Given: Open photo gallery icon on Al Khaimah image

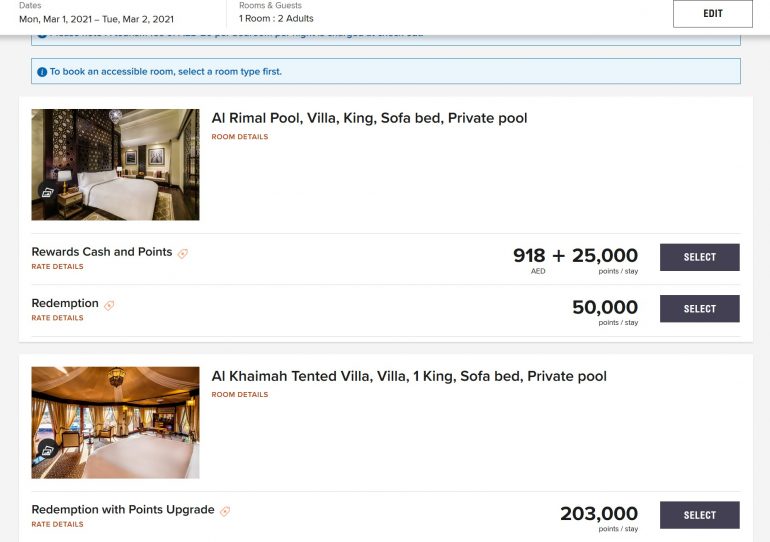Looking at the screenshot, I should 47,450.
